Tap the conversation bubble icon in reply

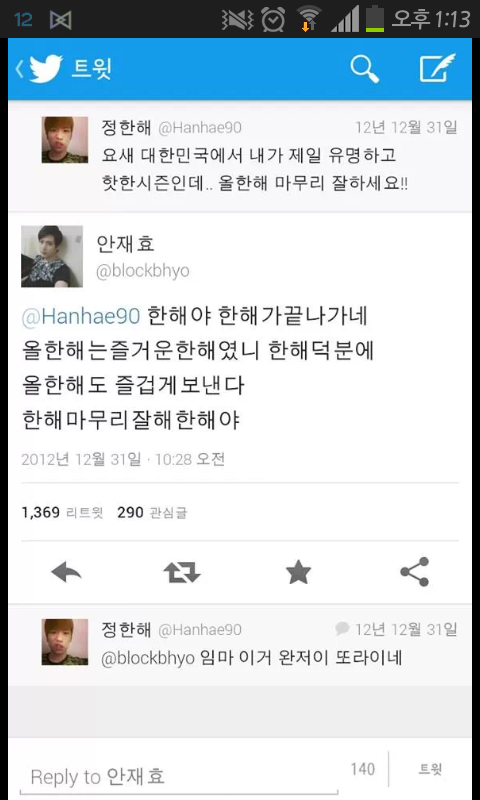(x=342, y=629)
